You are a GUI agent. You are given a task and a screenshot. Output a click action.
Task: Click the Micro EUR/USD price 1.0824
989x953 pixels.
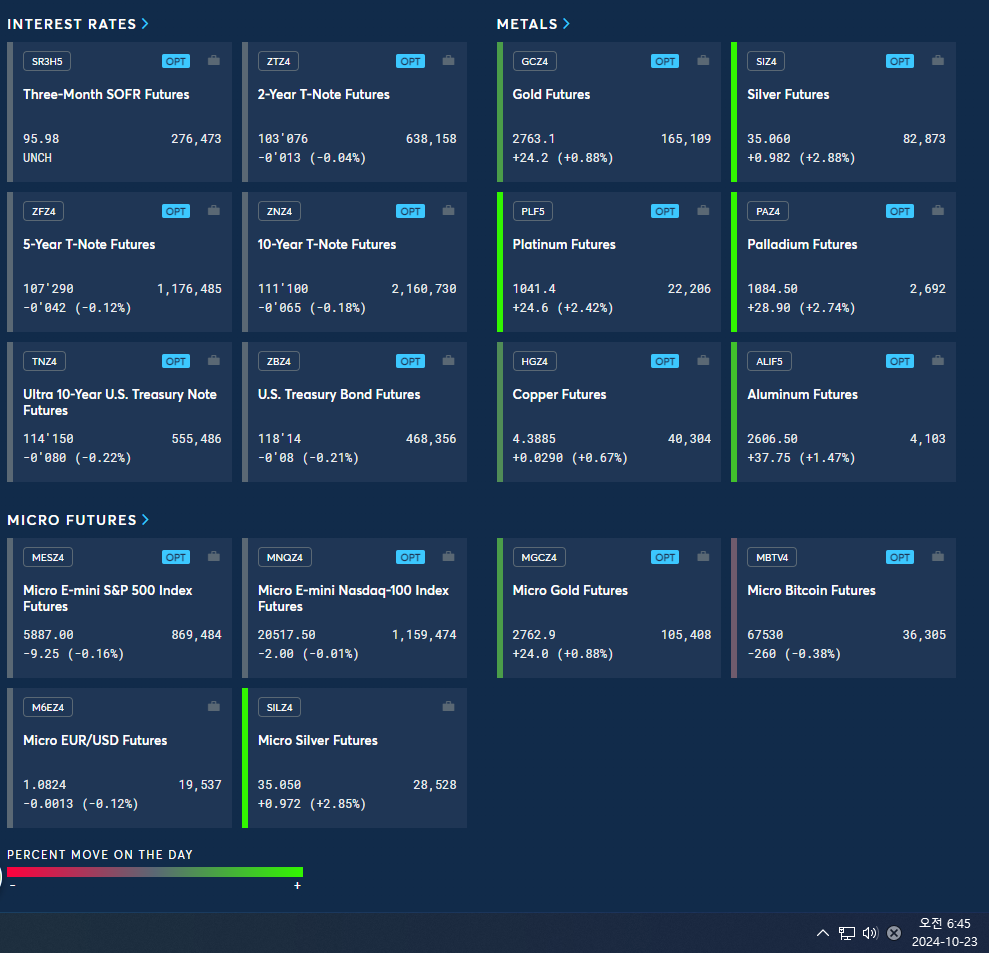click(44, 785)
